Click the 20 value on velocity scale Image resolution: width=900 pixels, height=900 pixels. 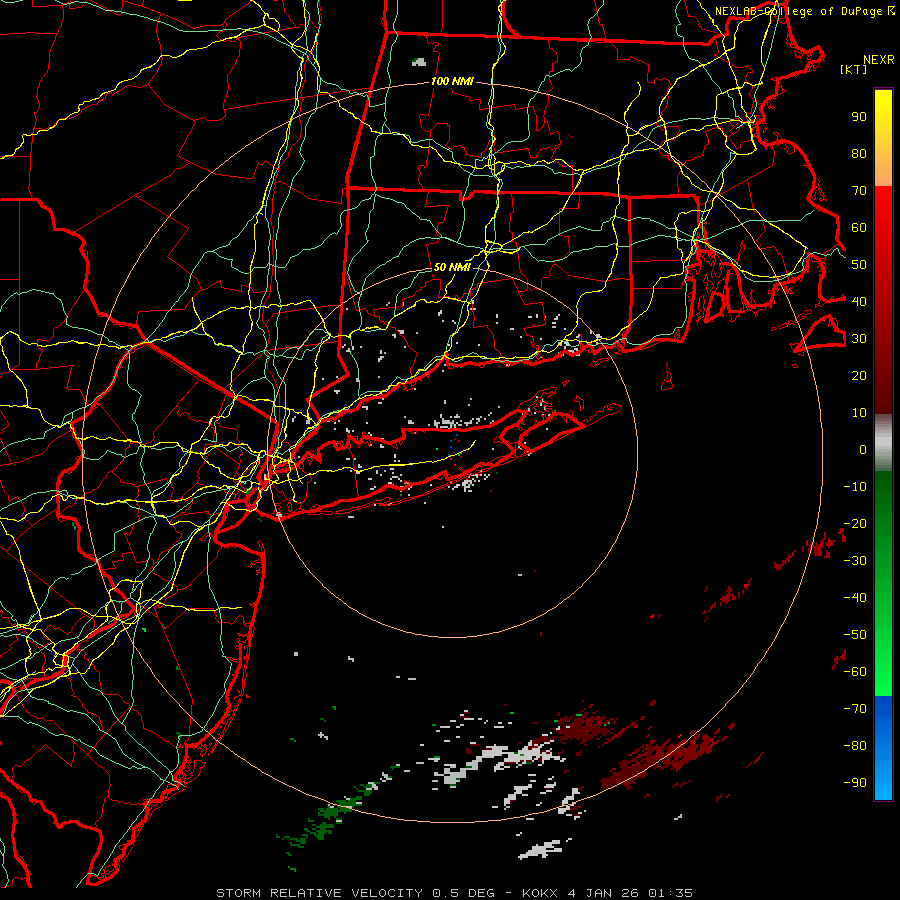[x=859, y=376]
